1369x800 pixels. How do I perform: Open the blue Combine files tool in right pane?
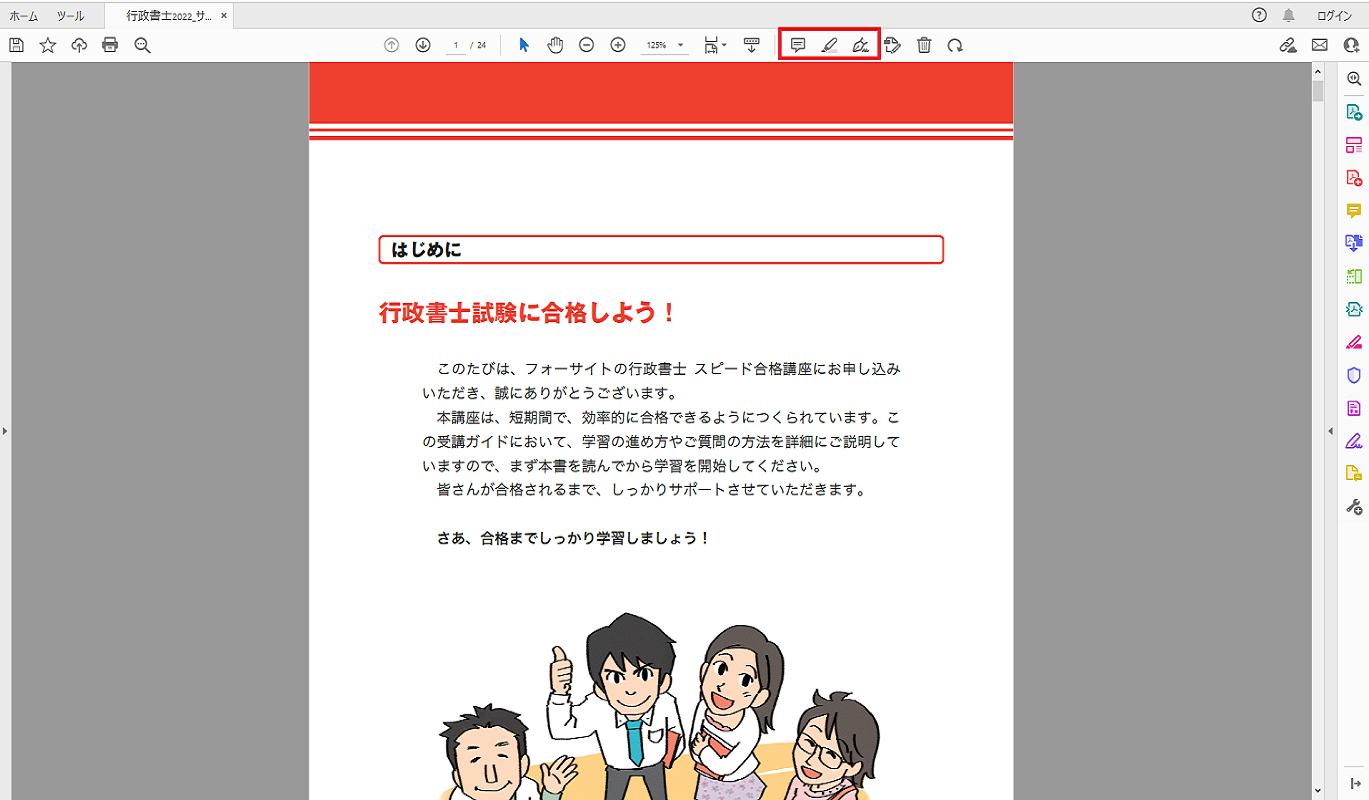tap(1354, 243)
